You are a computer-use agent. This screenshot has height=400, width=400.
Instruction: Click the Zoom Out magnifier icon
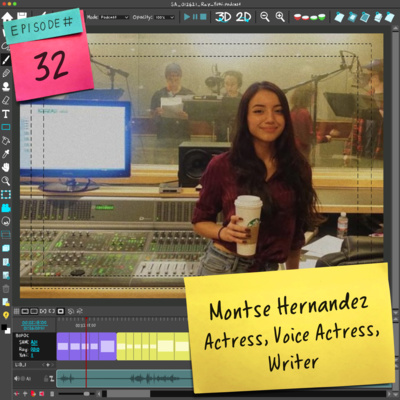tap(265, 17)
